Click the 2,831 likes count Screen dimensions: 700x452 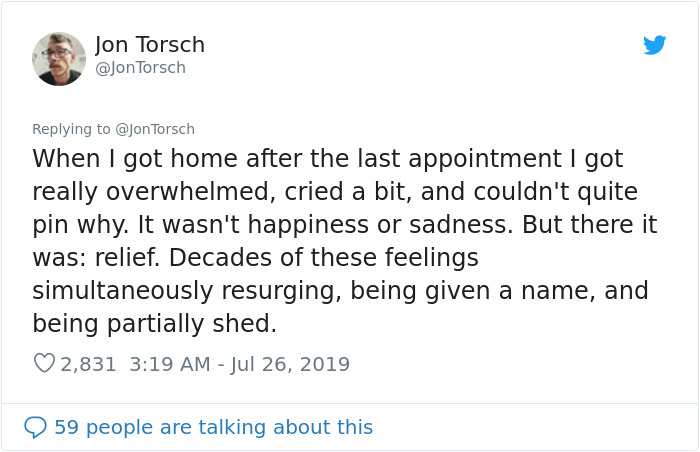(x=89, y=364)
